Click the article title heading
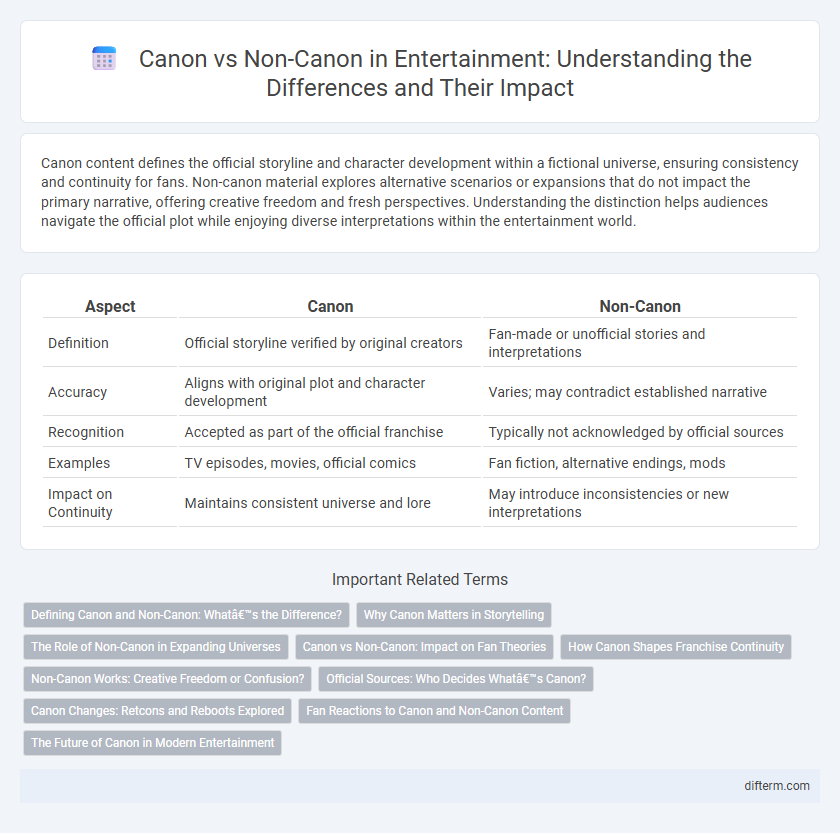 click(445, 73)
